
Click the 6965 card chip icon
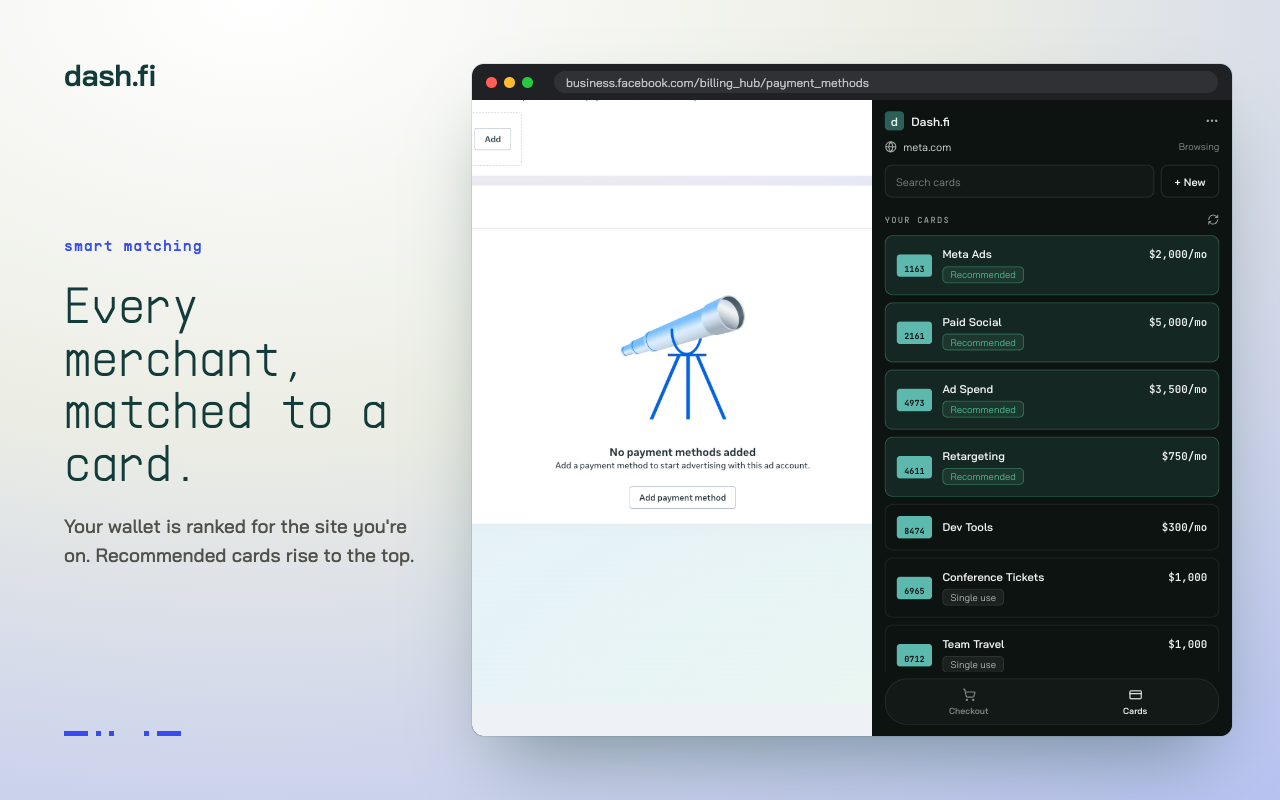[x=914, y=589]
